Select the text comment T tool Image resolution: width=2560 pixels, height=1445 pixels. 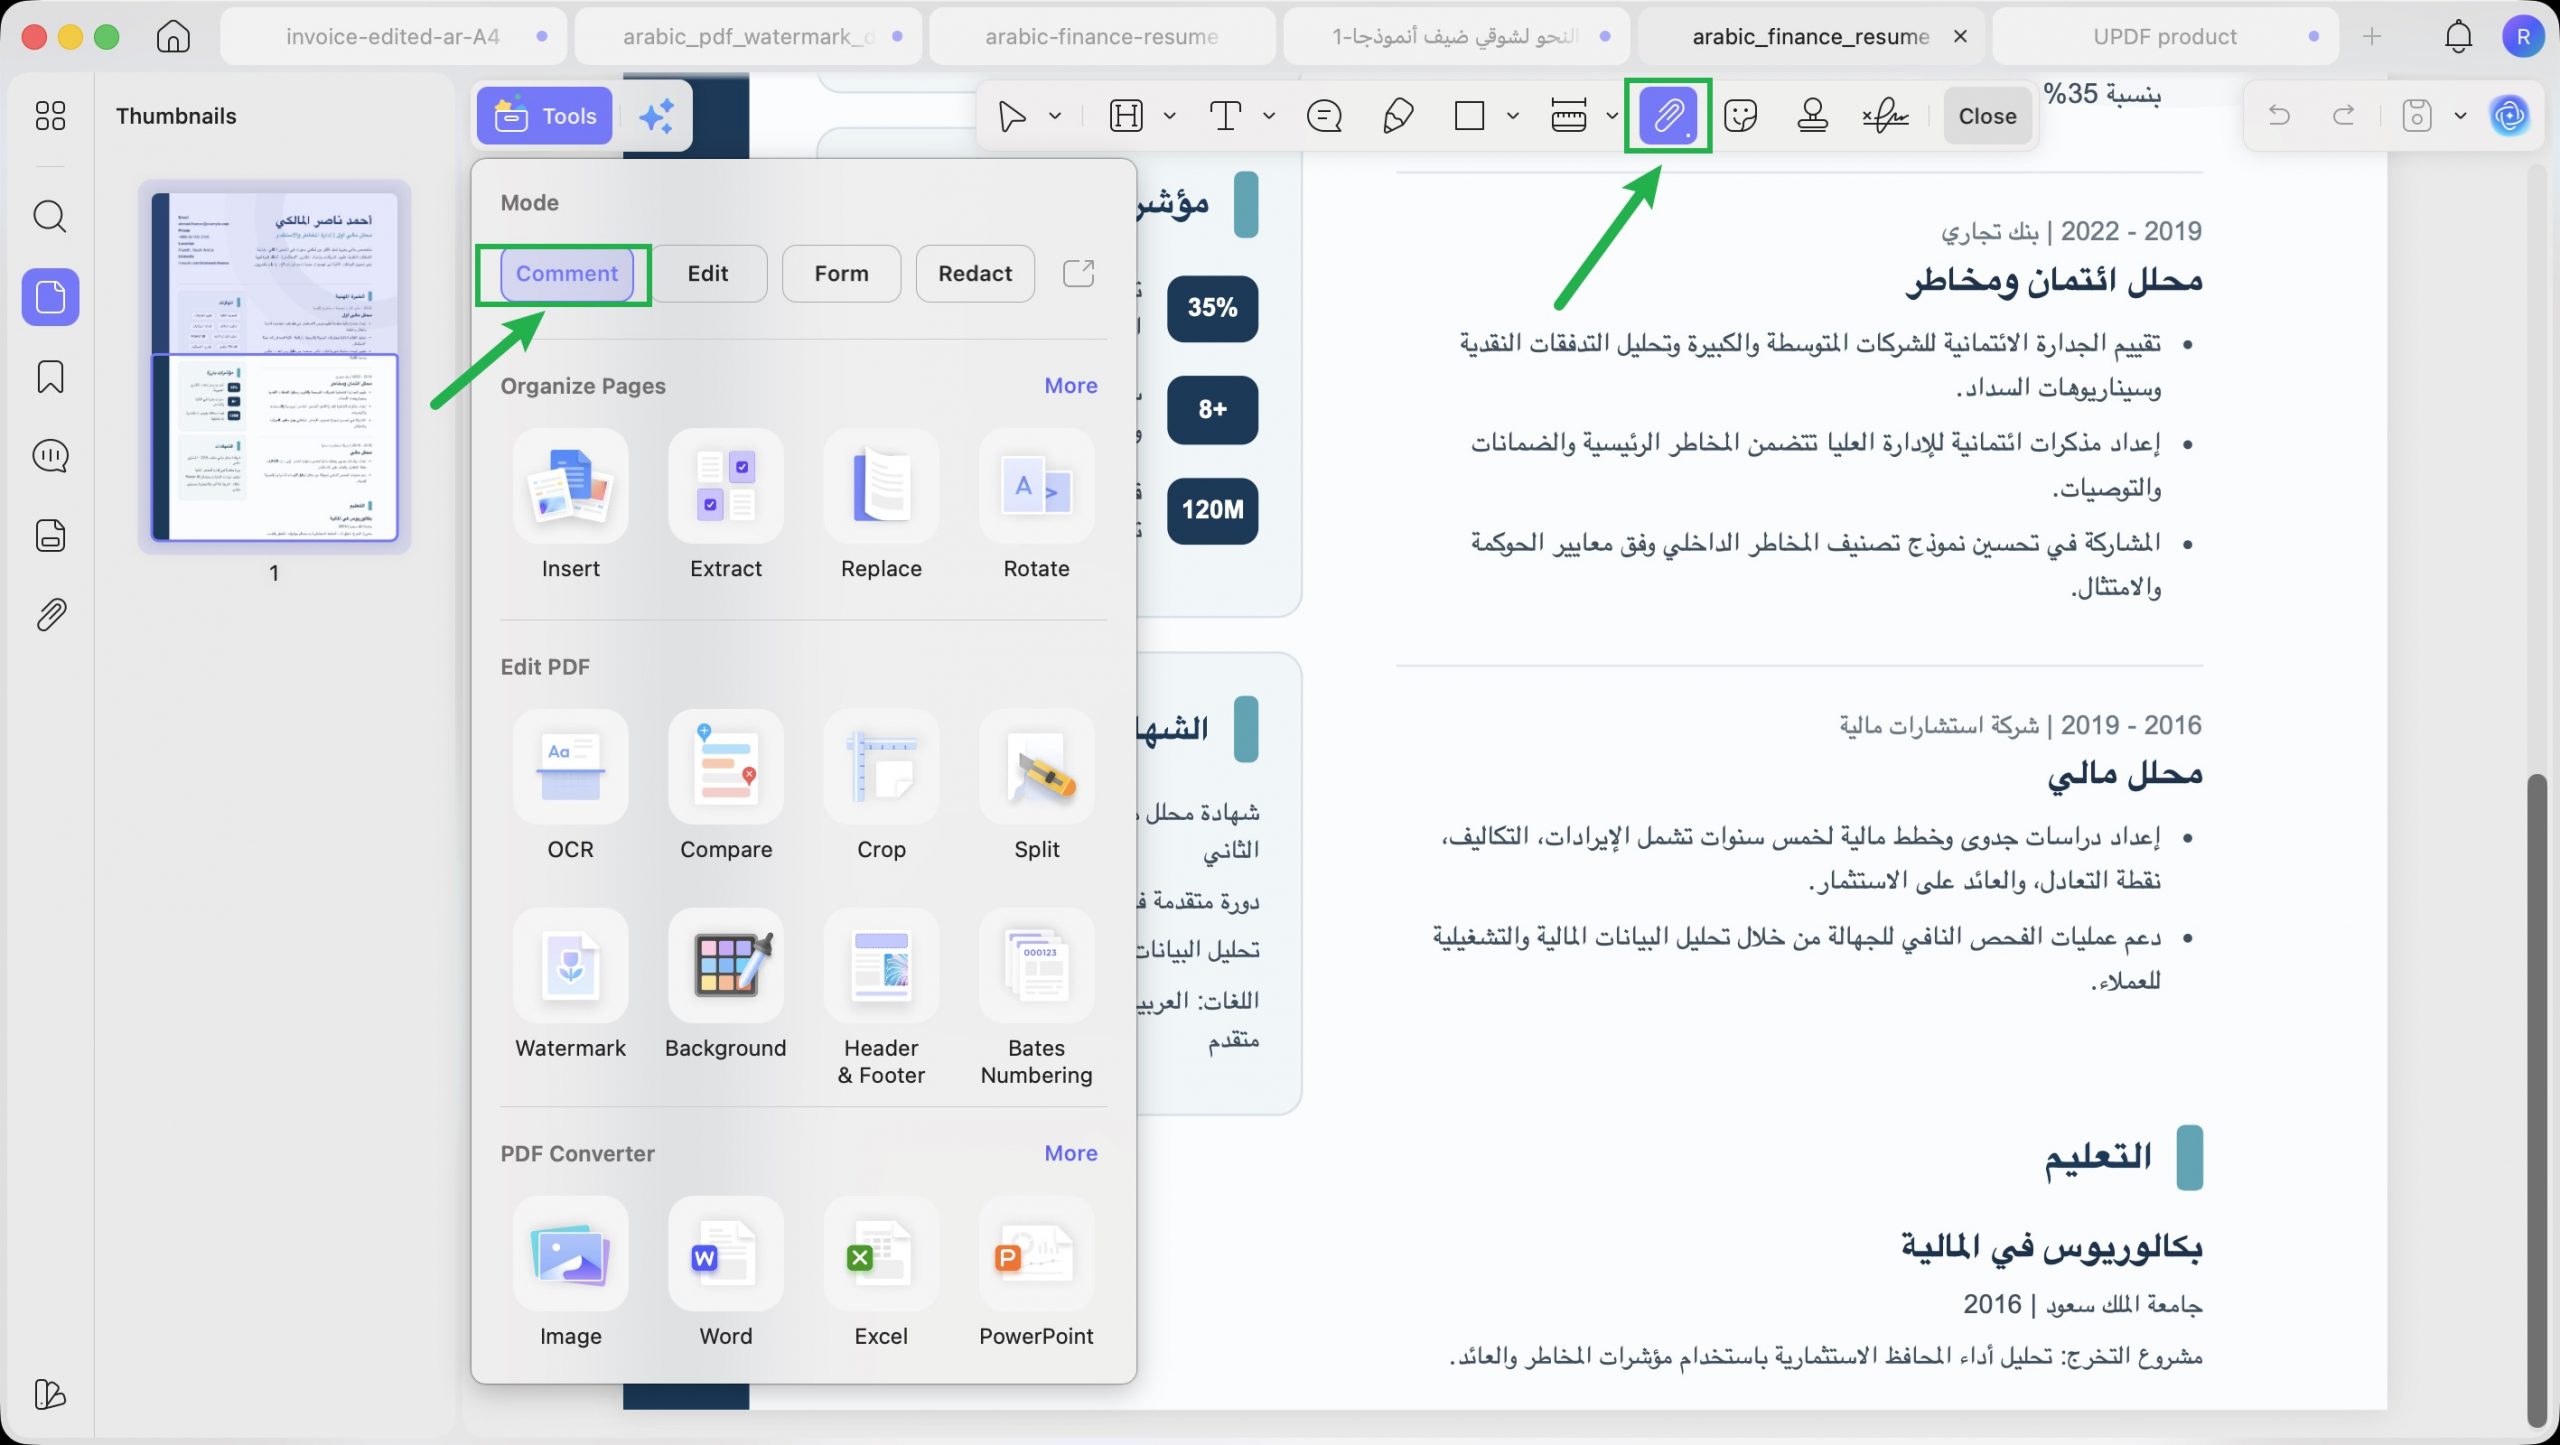coord(1225,116)
